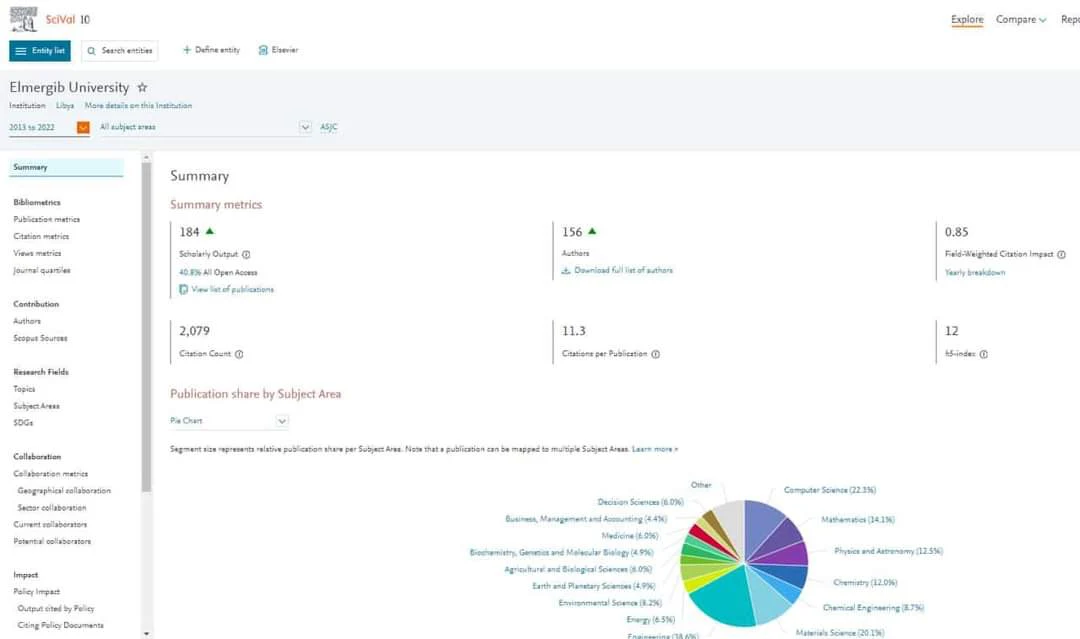The width and height of the screenshot is (1080, 639).
Task: Click the 40.8% All Open Access link
Action: click(218, 273)
